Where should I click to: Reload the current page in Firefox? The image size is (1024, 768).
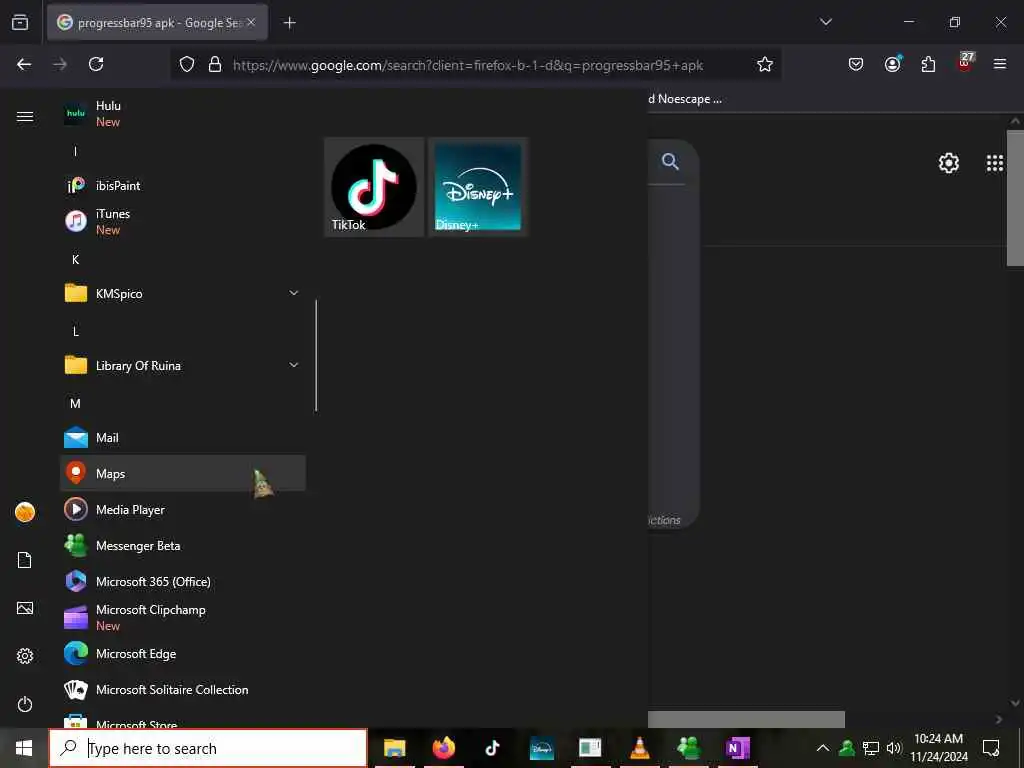[x=96, y=64]
